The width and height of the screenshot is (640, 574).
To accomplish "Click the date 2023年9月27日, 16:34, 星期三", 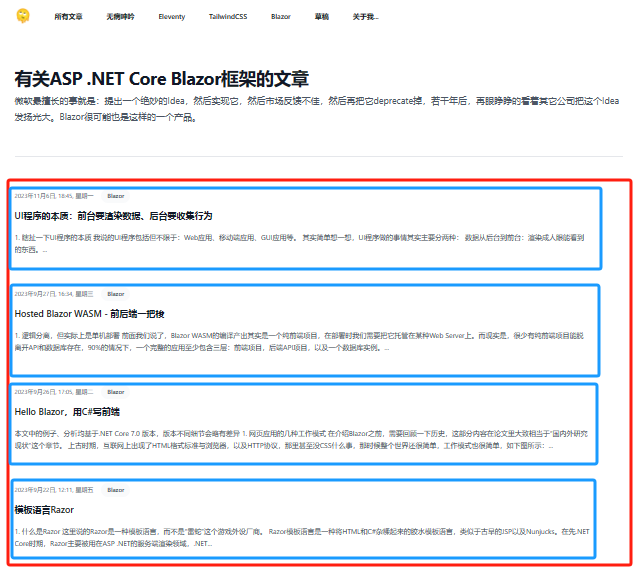I will tap(54, 294).
